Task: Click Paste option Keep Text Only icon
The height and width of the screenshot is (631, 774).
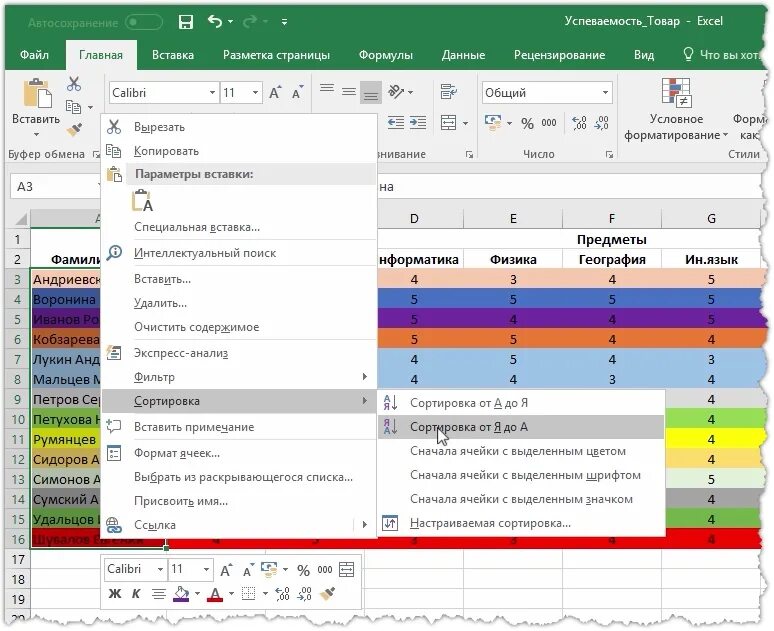Action: point(143,201)
